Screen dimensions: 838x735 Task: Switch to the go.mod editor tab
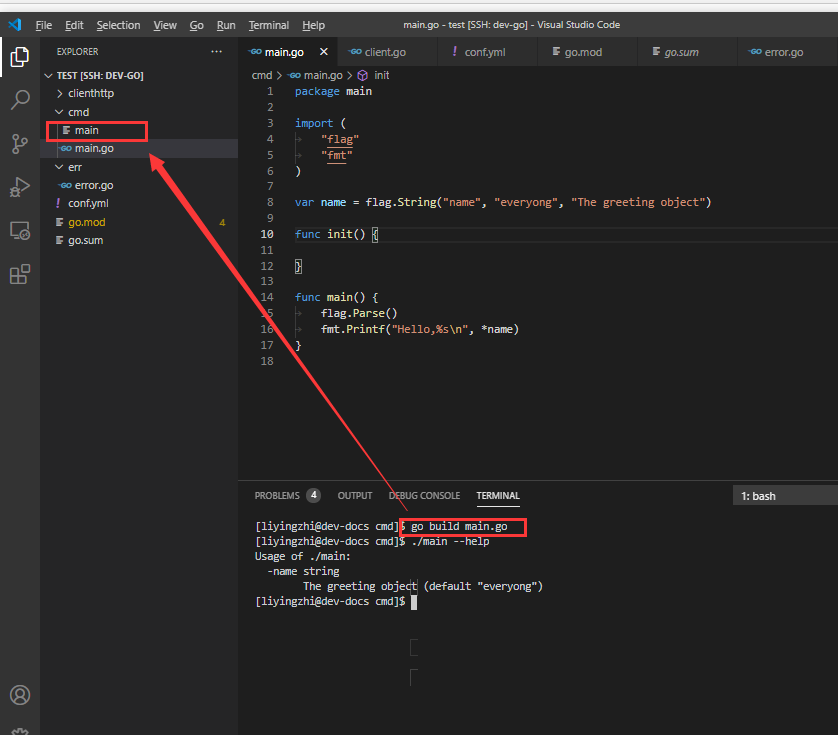pyautogui.click(x=587, y=52)
